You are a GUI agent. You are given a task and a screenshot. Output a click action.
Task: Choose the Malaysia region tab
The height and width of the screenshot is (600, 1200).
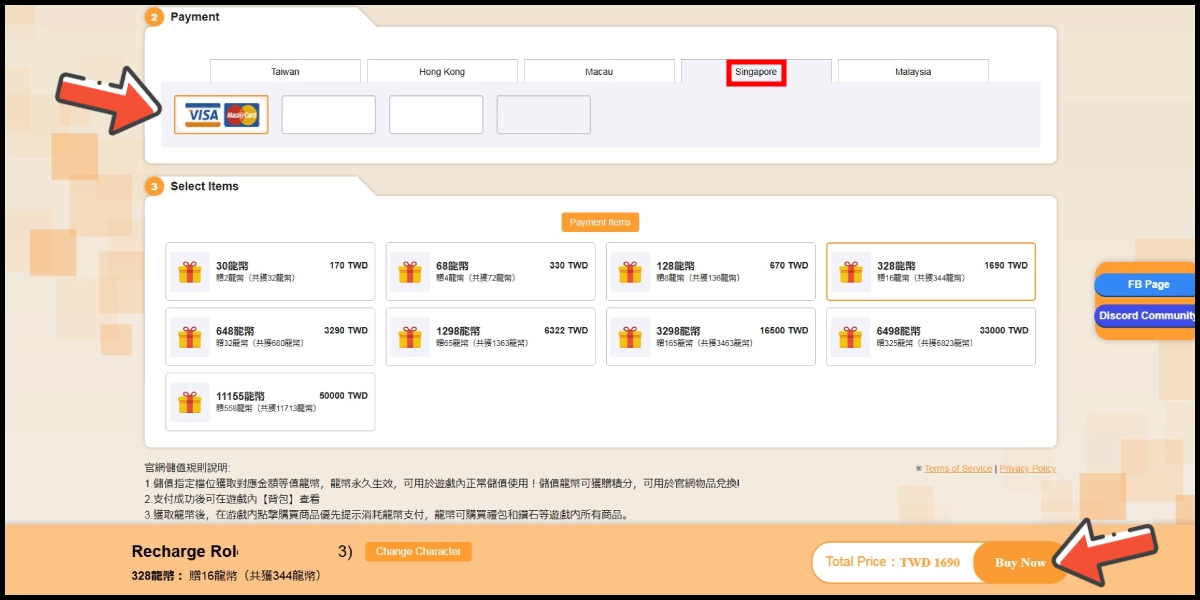click(913, 72)
